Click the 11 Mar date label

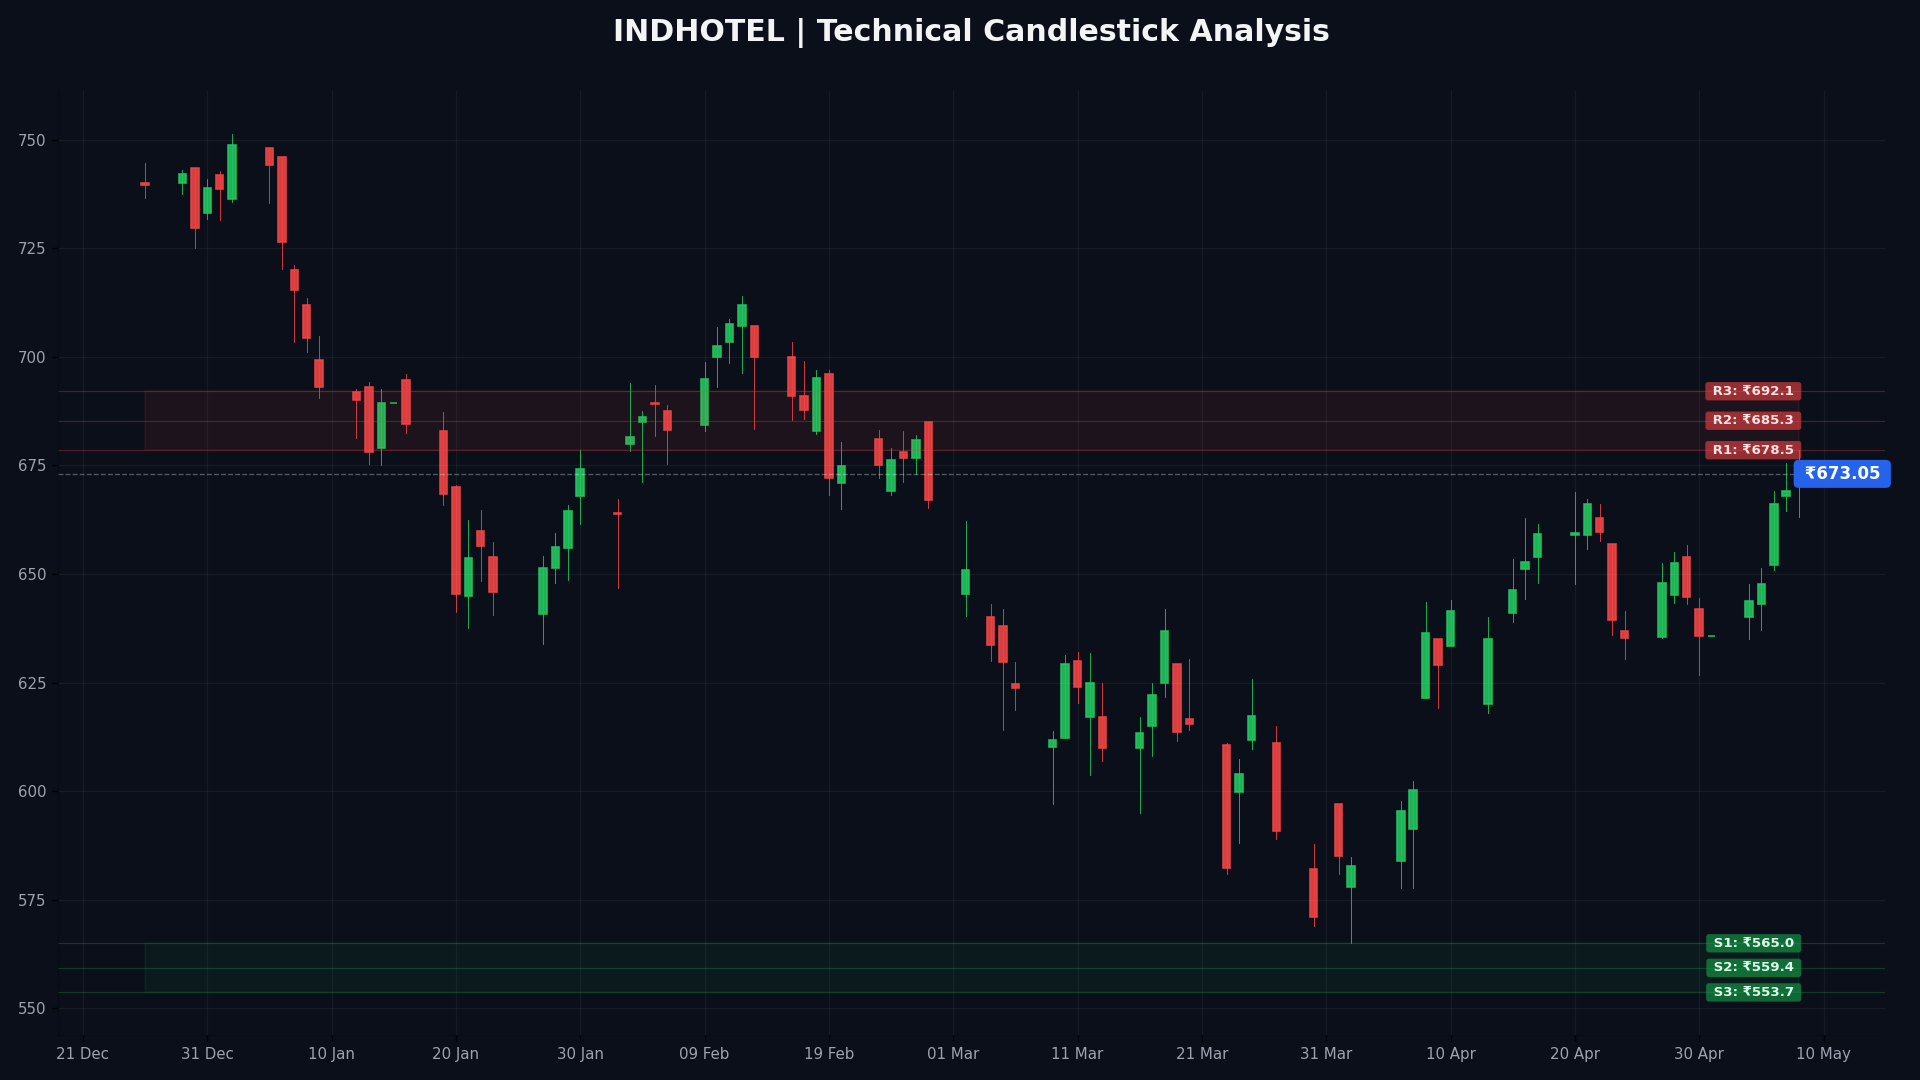[1077, 1054]
